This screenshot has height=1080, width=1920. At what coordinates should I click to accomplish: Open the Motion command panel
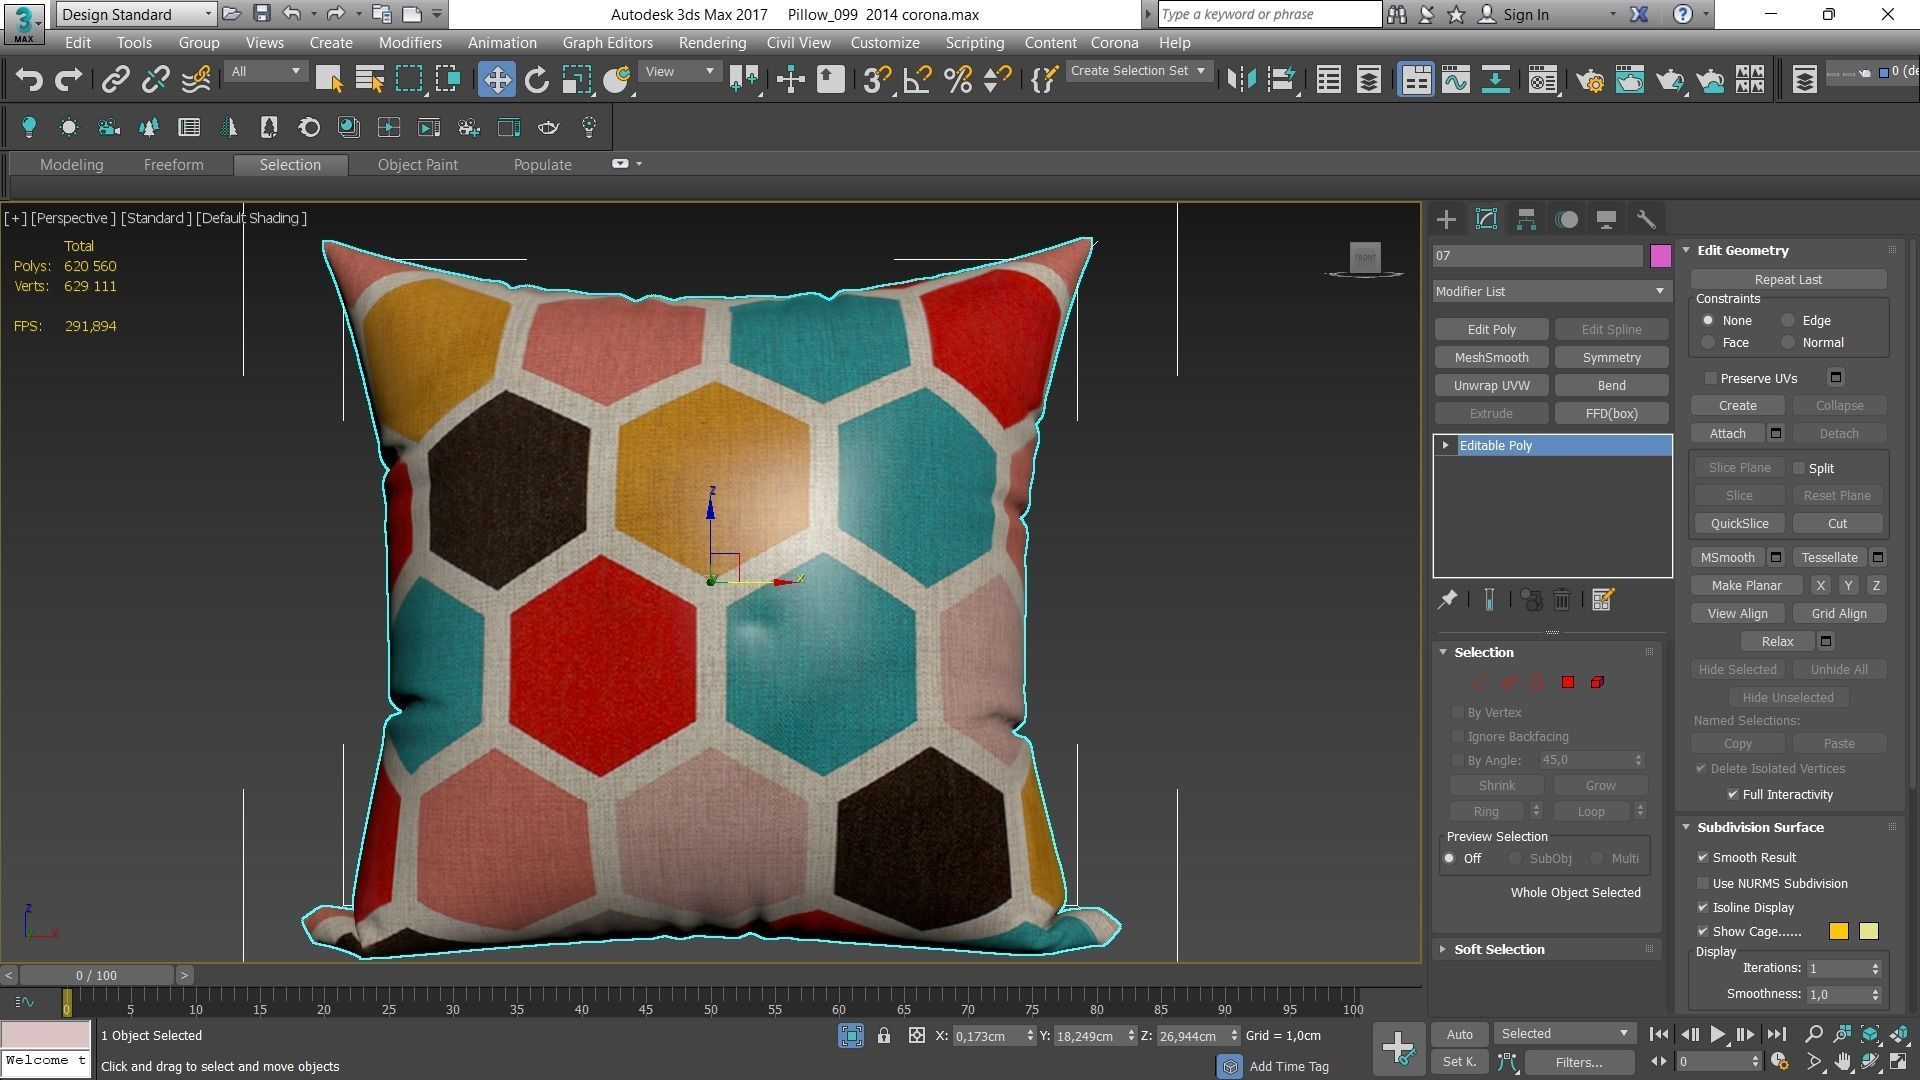click(1566, 219)
